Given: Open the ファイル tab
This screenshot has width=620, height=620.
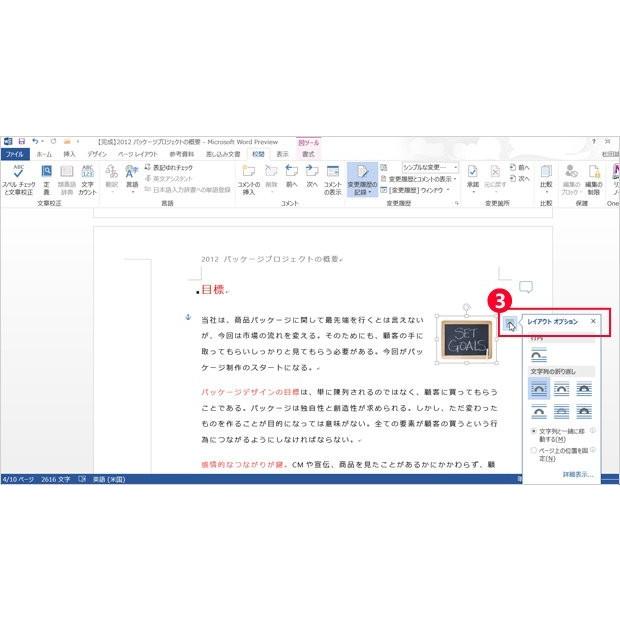Looking at the screenshot, I should (x=14, y=154).
